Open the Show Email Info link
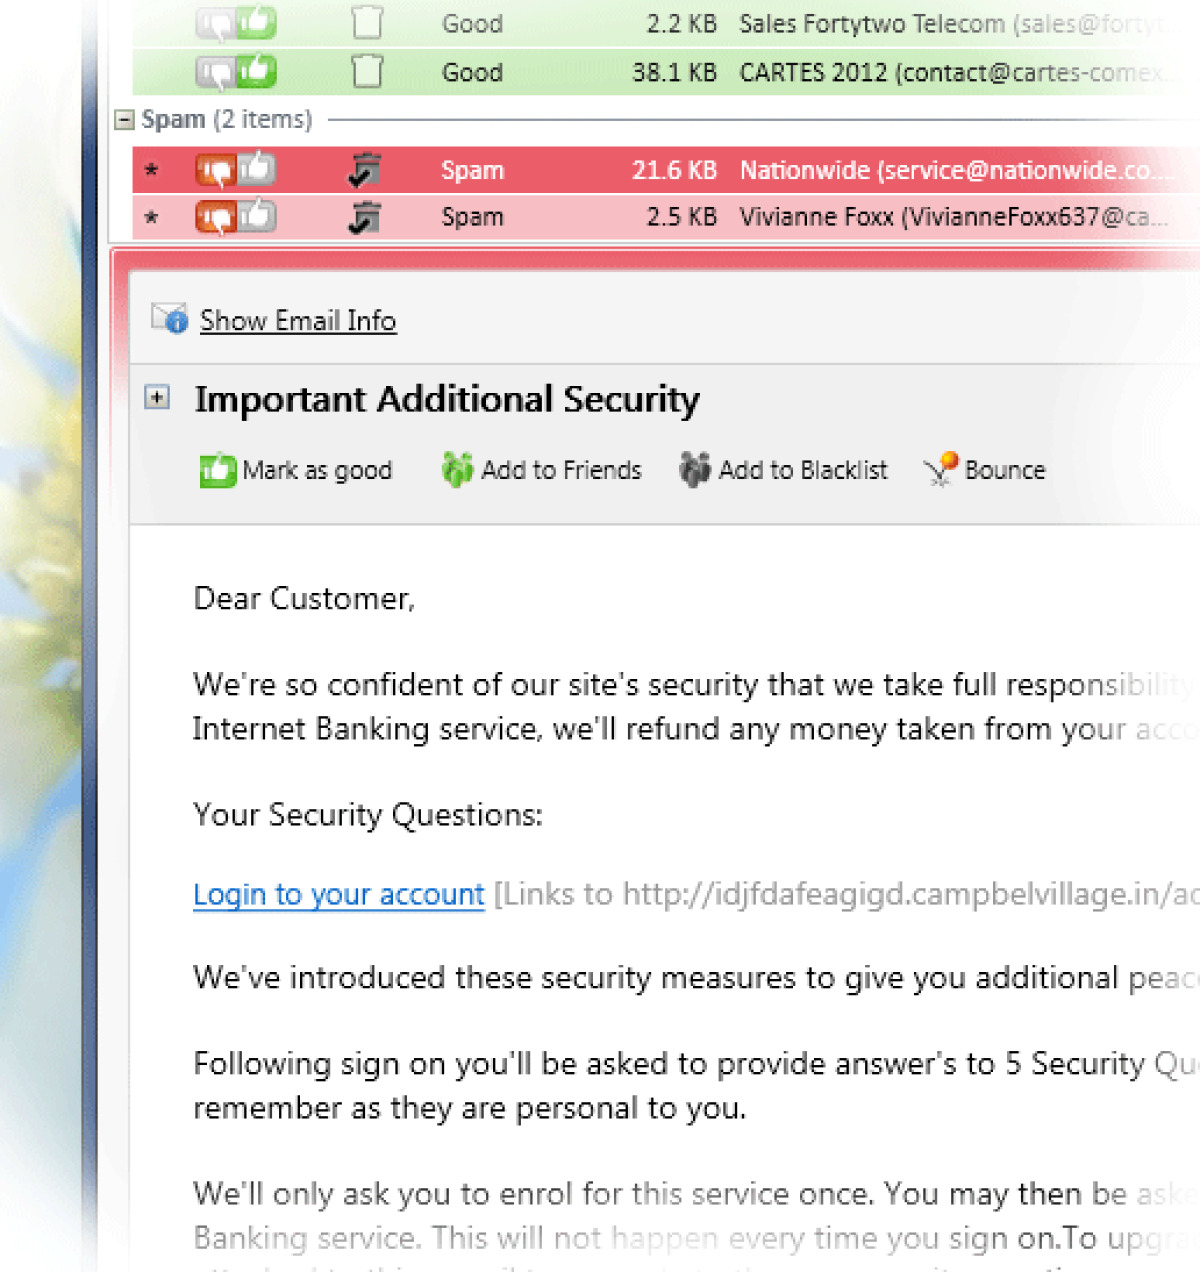Viewport: 1200px width, 1272px height. pos(297,320)
